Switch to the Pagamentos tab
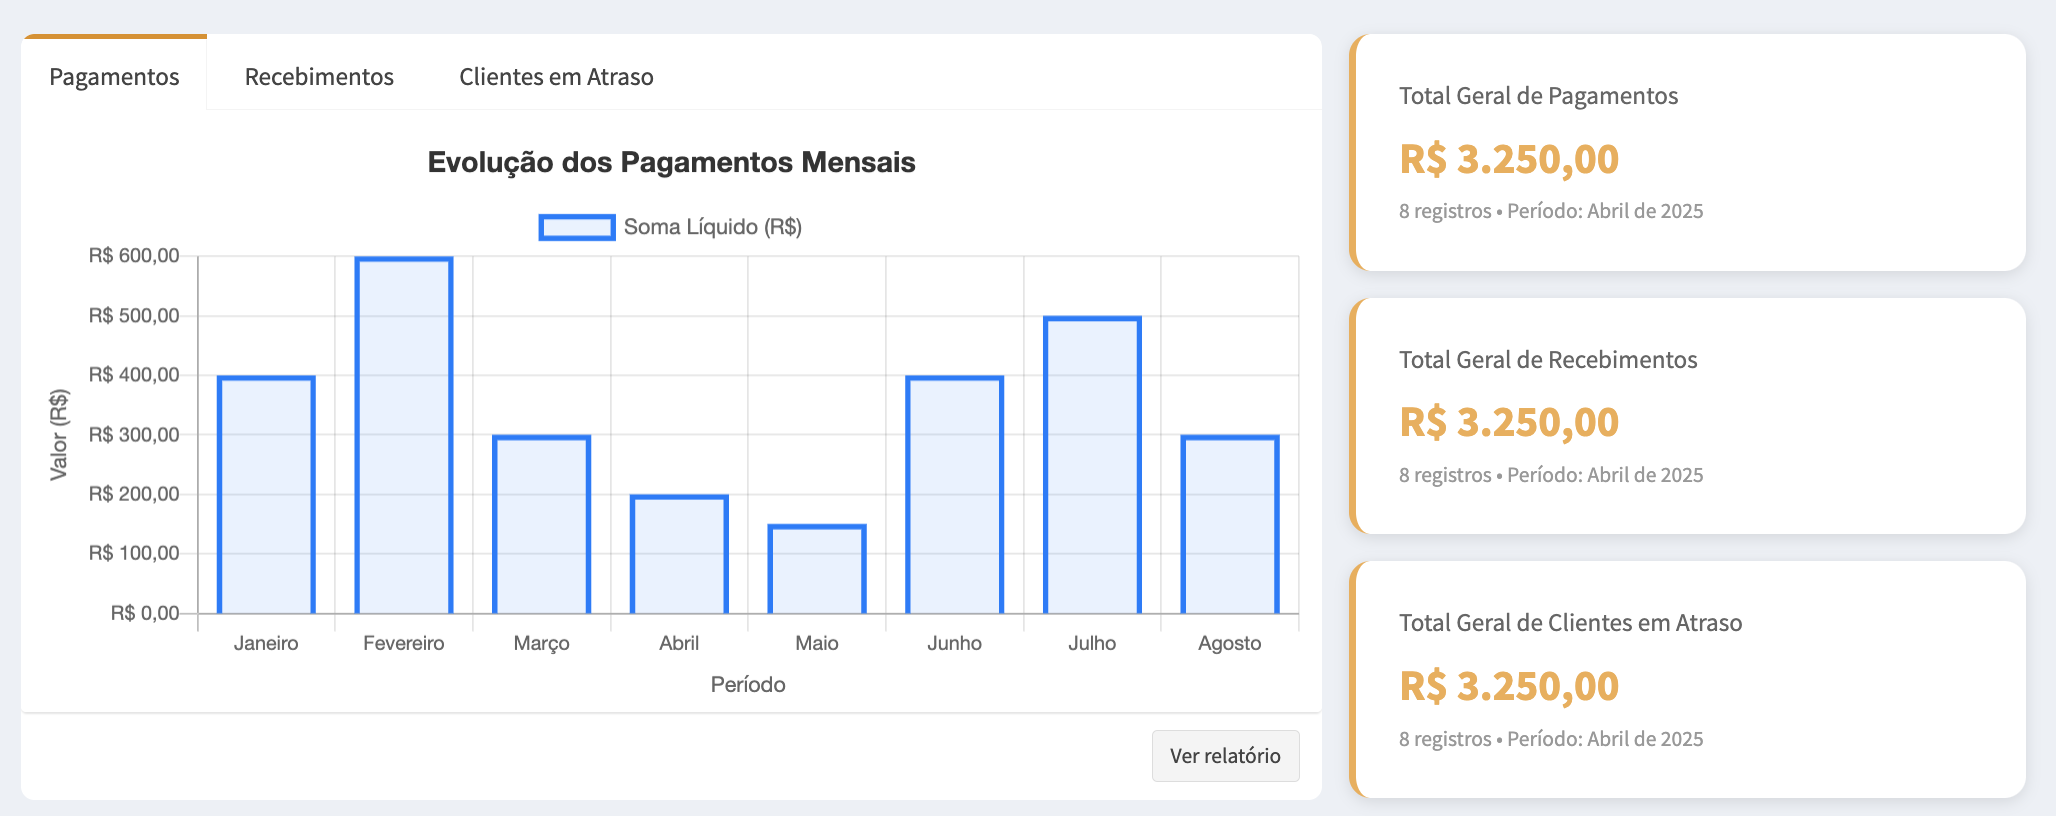 point(114,77)
